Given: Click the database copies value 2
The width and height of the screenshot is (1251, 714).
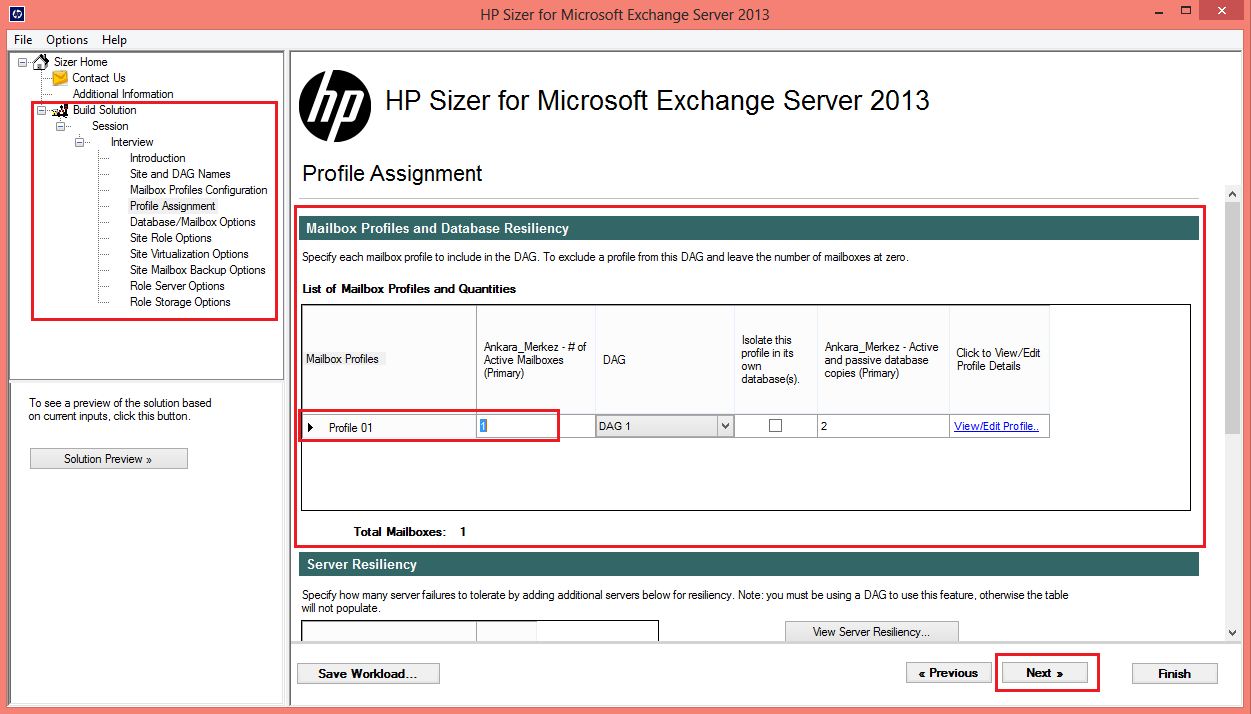Looking at the screenshot, I should click(x=883, y=426).
